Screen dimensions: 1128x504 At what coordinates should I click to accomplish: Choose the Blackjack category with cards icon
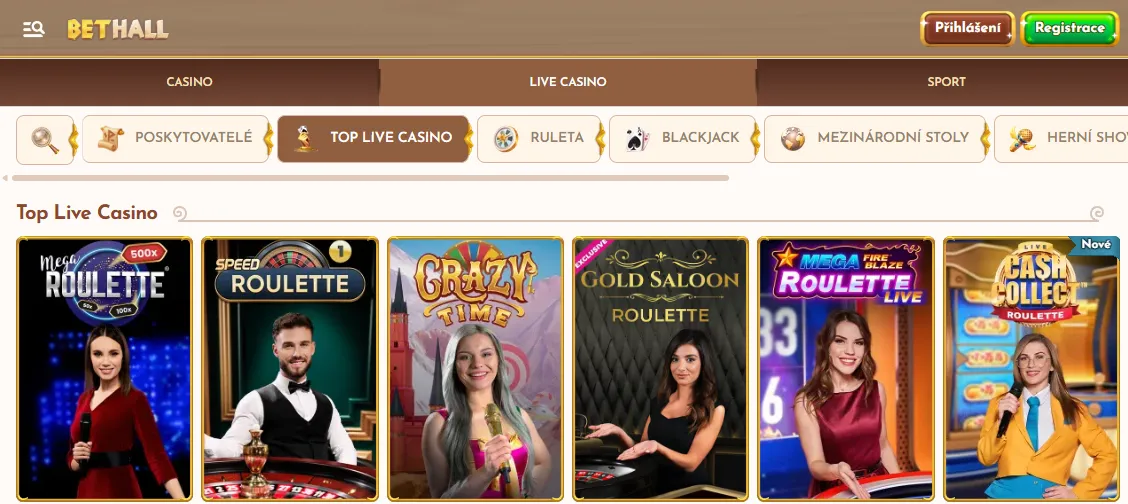(682, 139)
